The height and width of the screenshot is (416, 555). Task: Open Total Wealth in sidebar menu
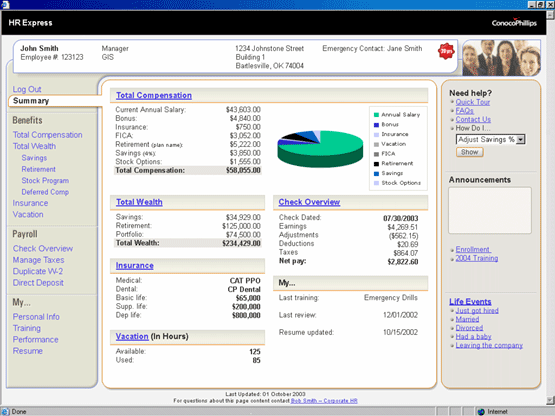point(34,146)
